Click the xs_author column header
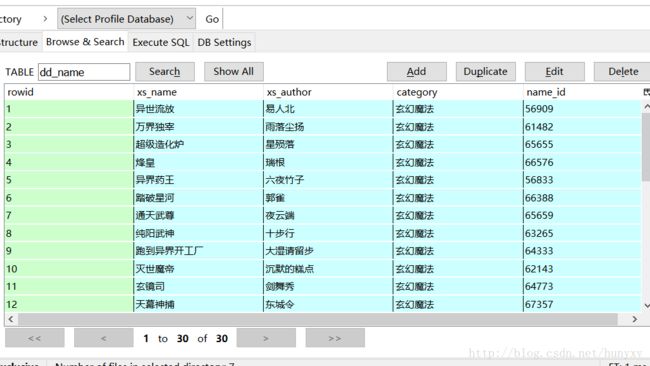The image size is (650, 366). coord(328,92)
